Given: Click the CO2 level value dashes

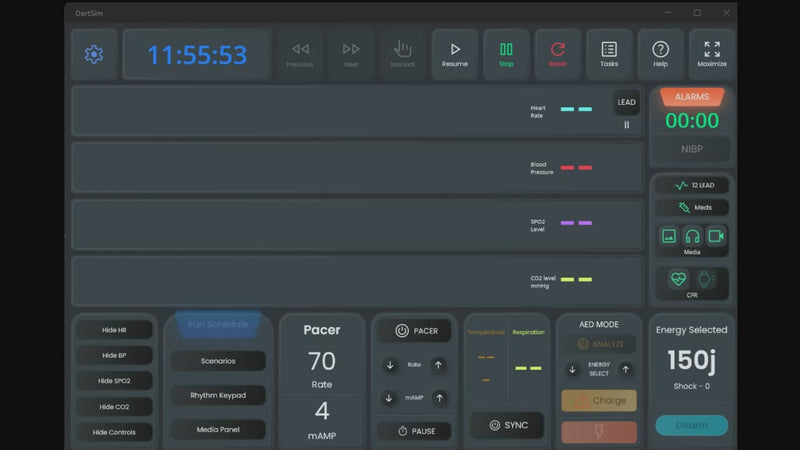Looking at the screenshot, I should point(577,279).
